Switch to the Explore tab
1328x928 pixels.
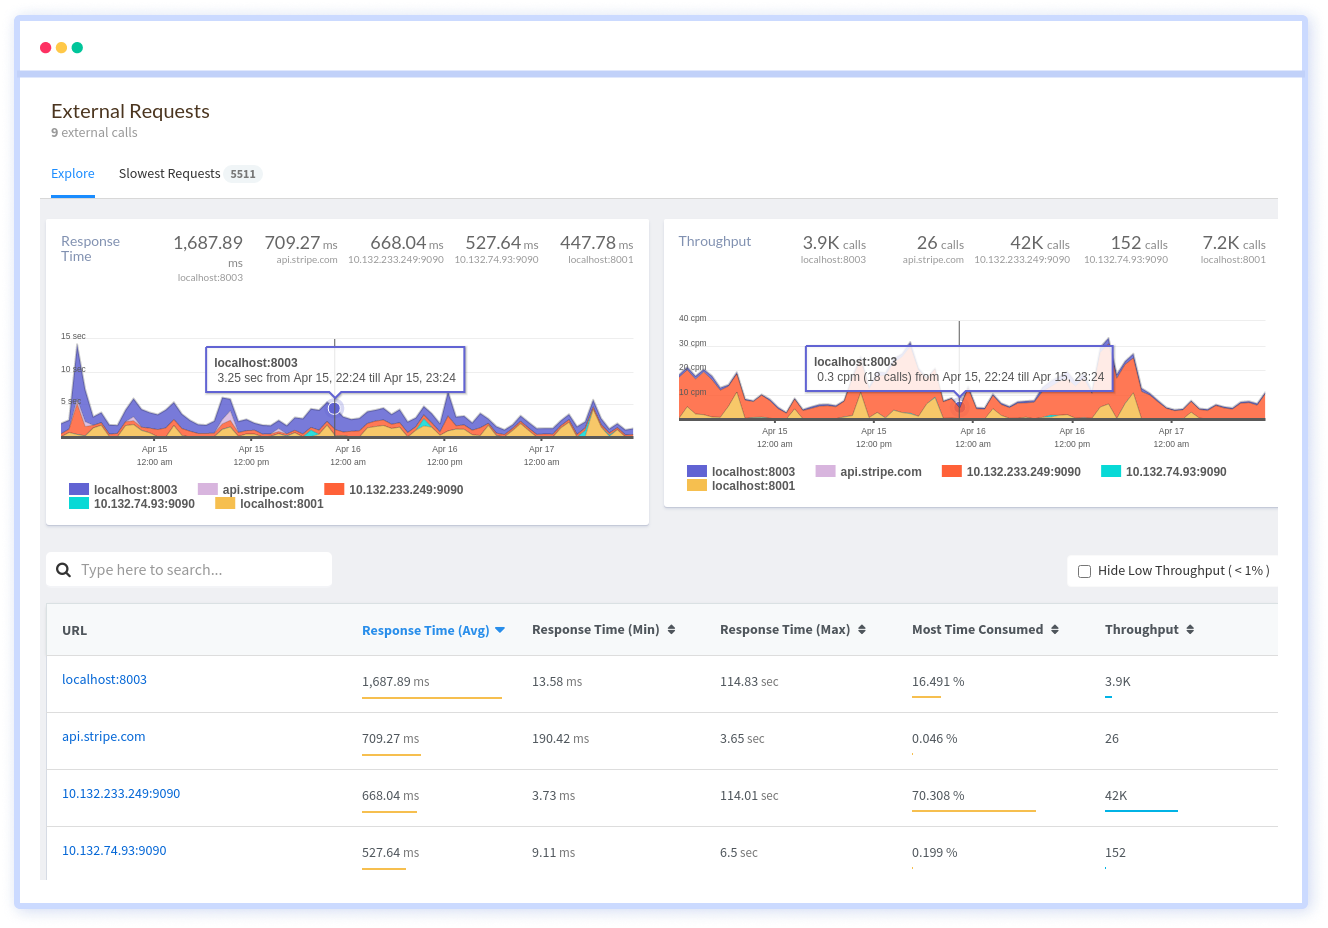(x=72, y=173)
